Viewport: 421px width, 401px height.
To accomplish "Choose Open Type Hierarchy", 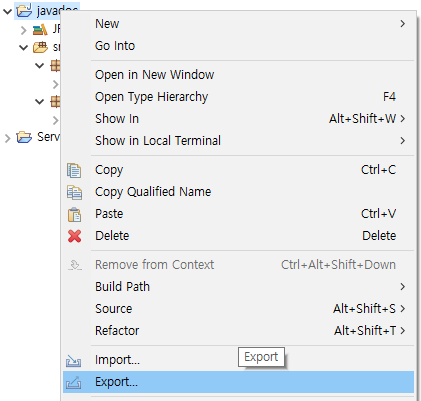I will coord(239,97).
